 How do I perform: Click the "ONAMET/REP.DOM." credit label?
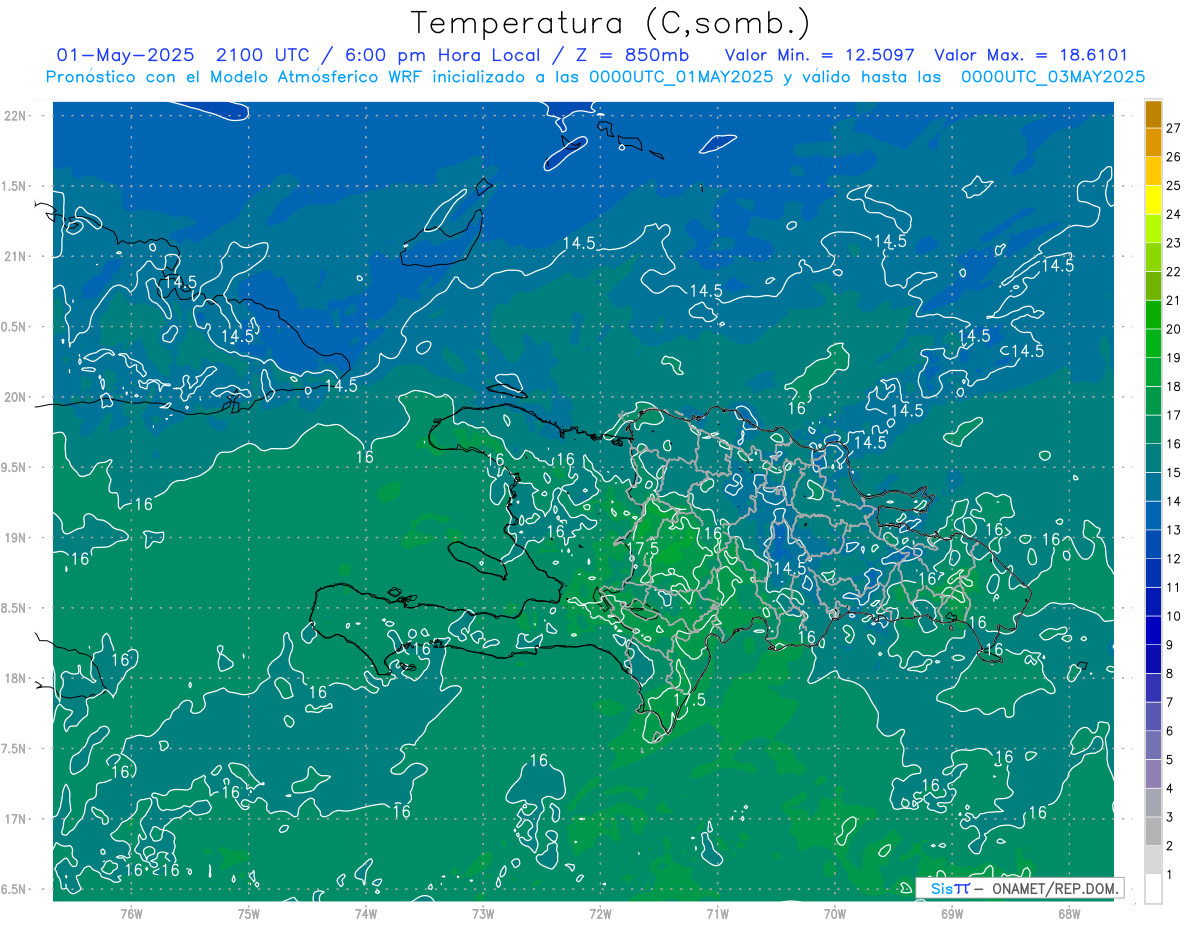point(1053,888)
